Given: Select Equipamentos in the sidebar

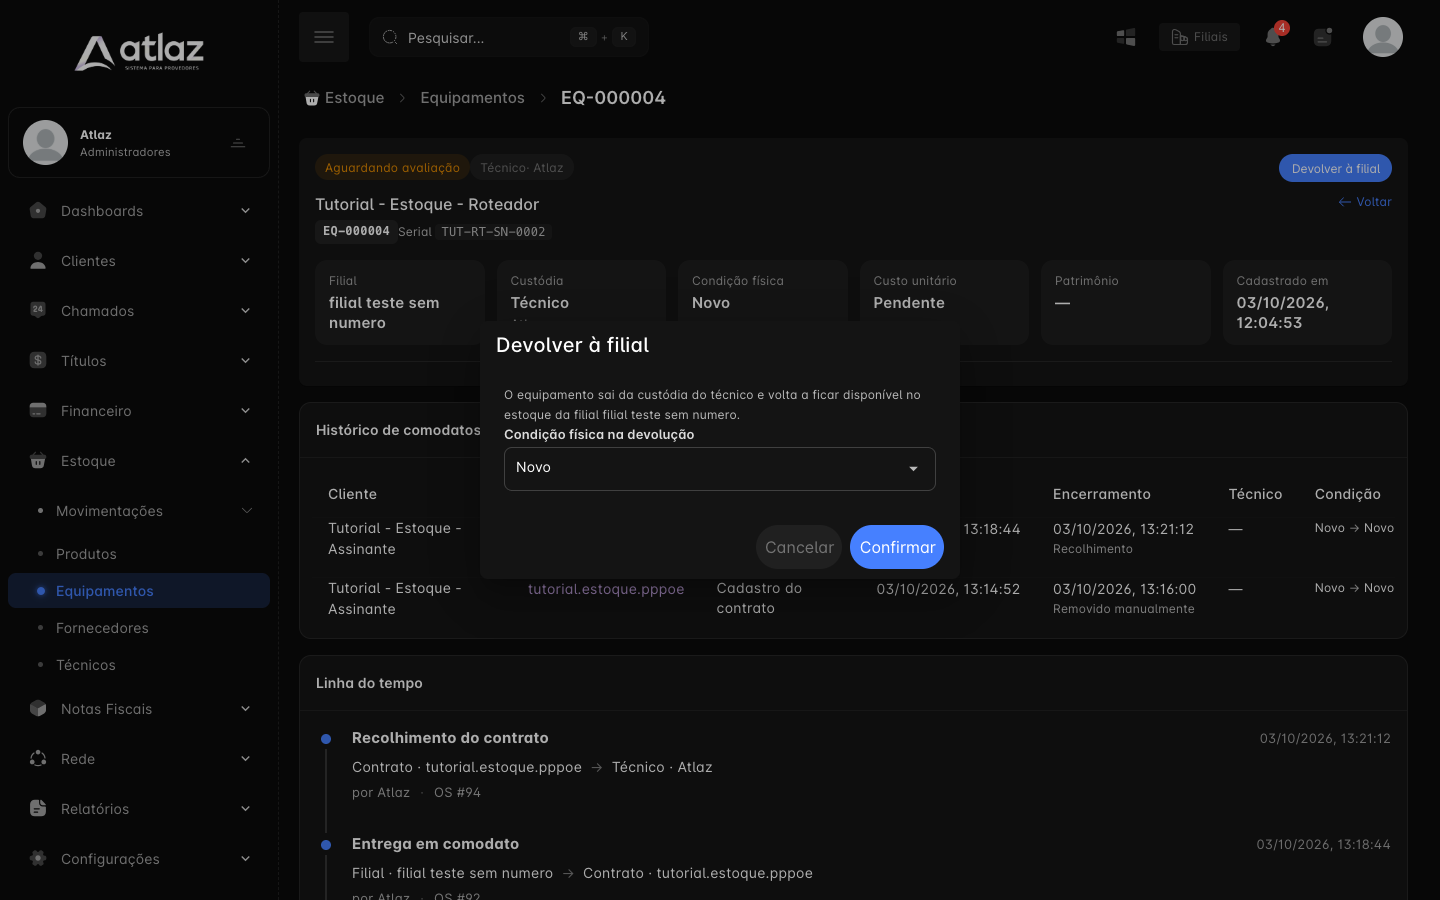Looking at the screenshot, I should 139,591.
